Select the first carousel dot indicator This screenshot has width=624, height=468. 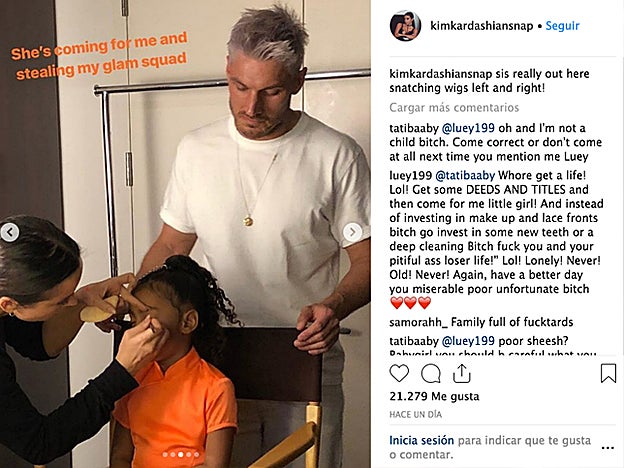(x=165, y=454)
